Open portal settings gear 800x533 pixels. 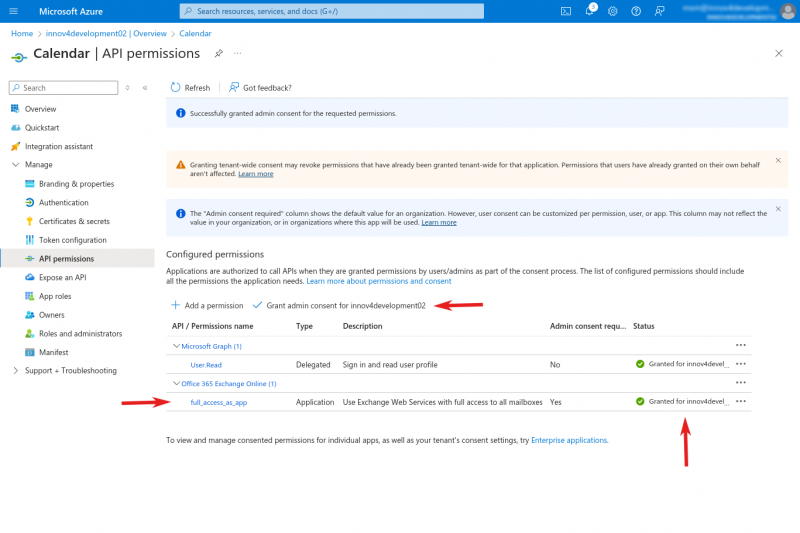[x=613, y=11]
